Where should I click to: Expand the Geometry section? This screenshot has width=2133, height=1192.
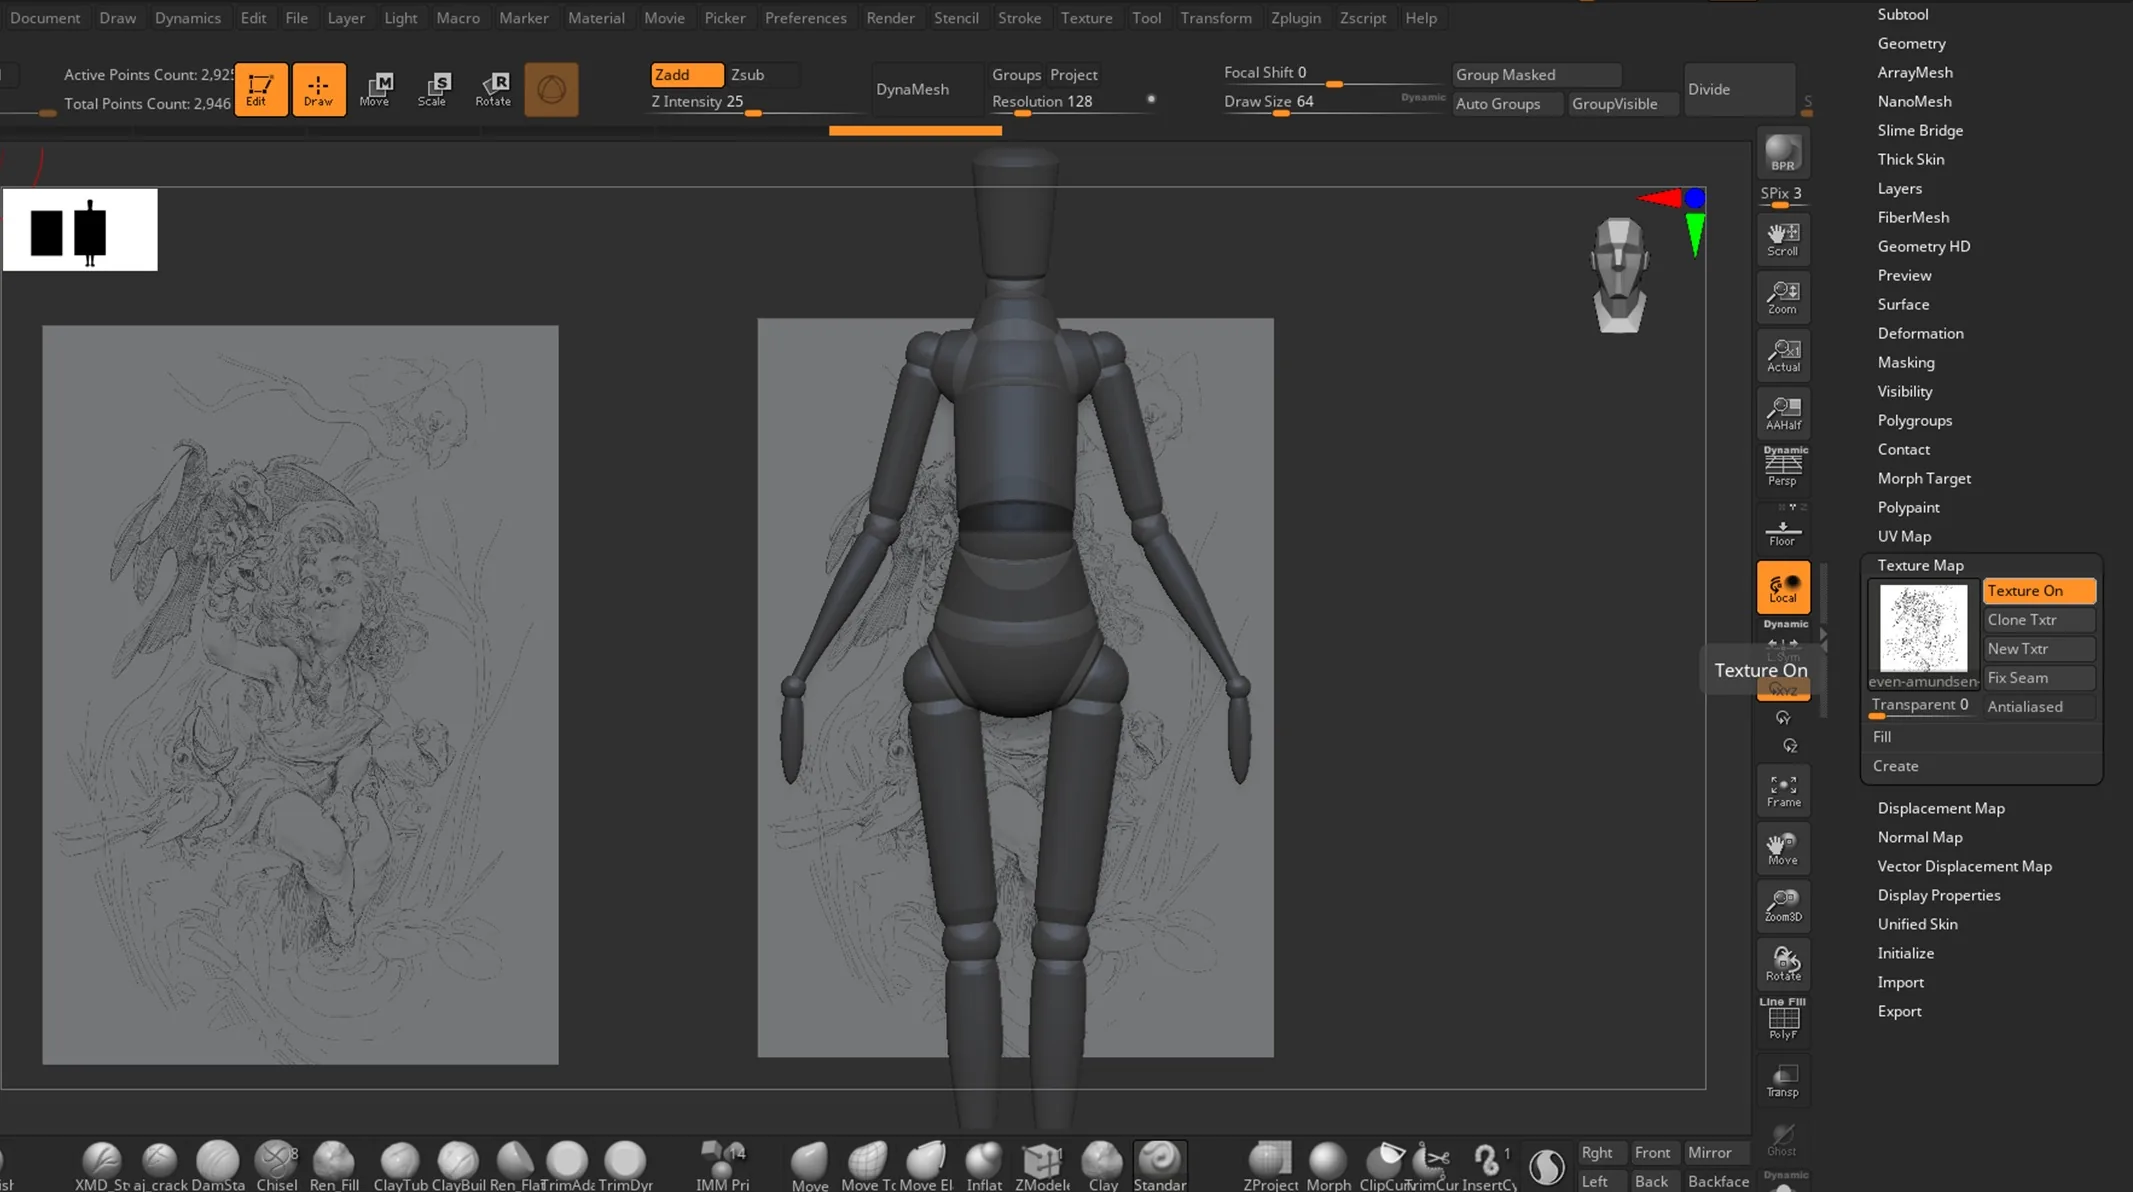click(x=1911, y=43)
